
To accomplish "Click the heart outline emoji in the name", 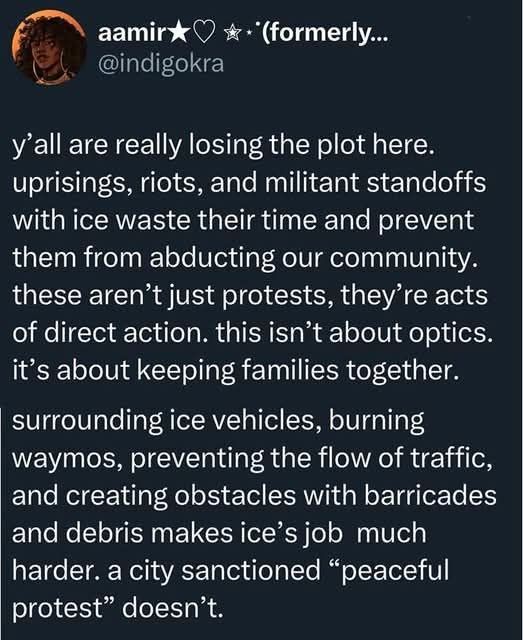I will click(205, 35).
